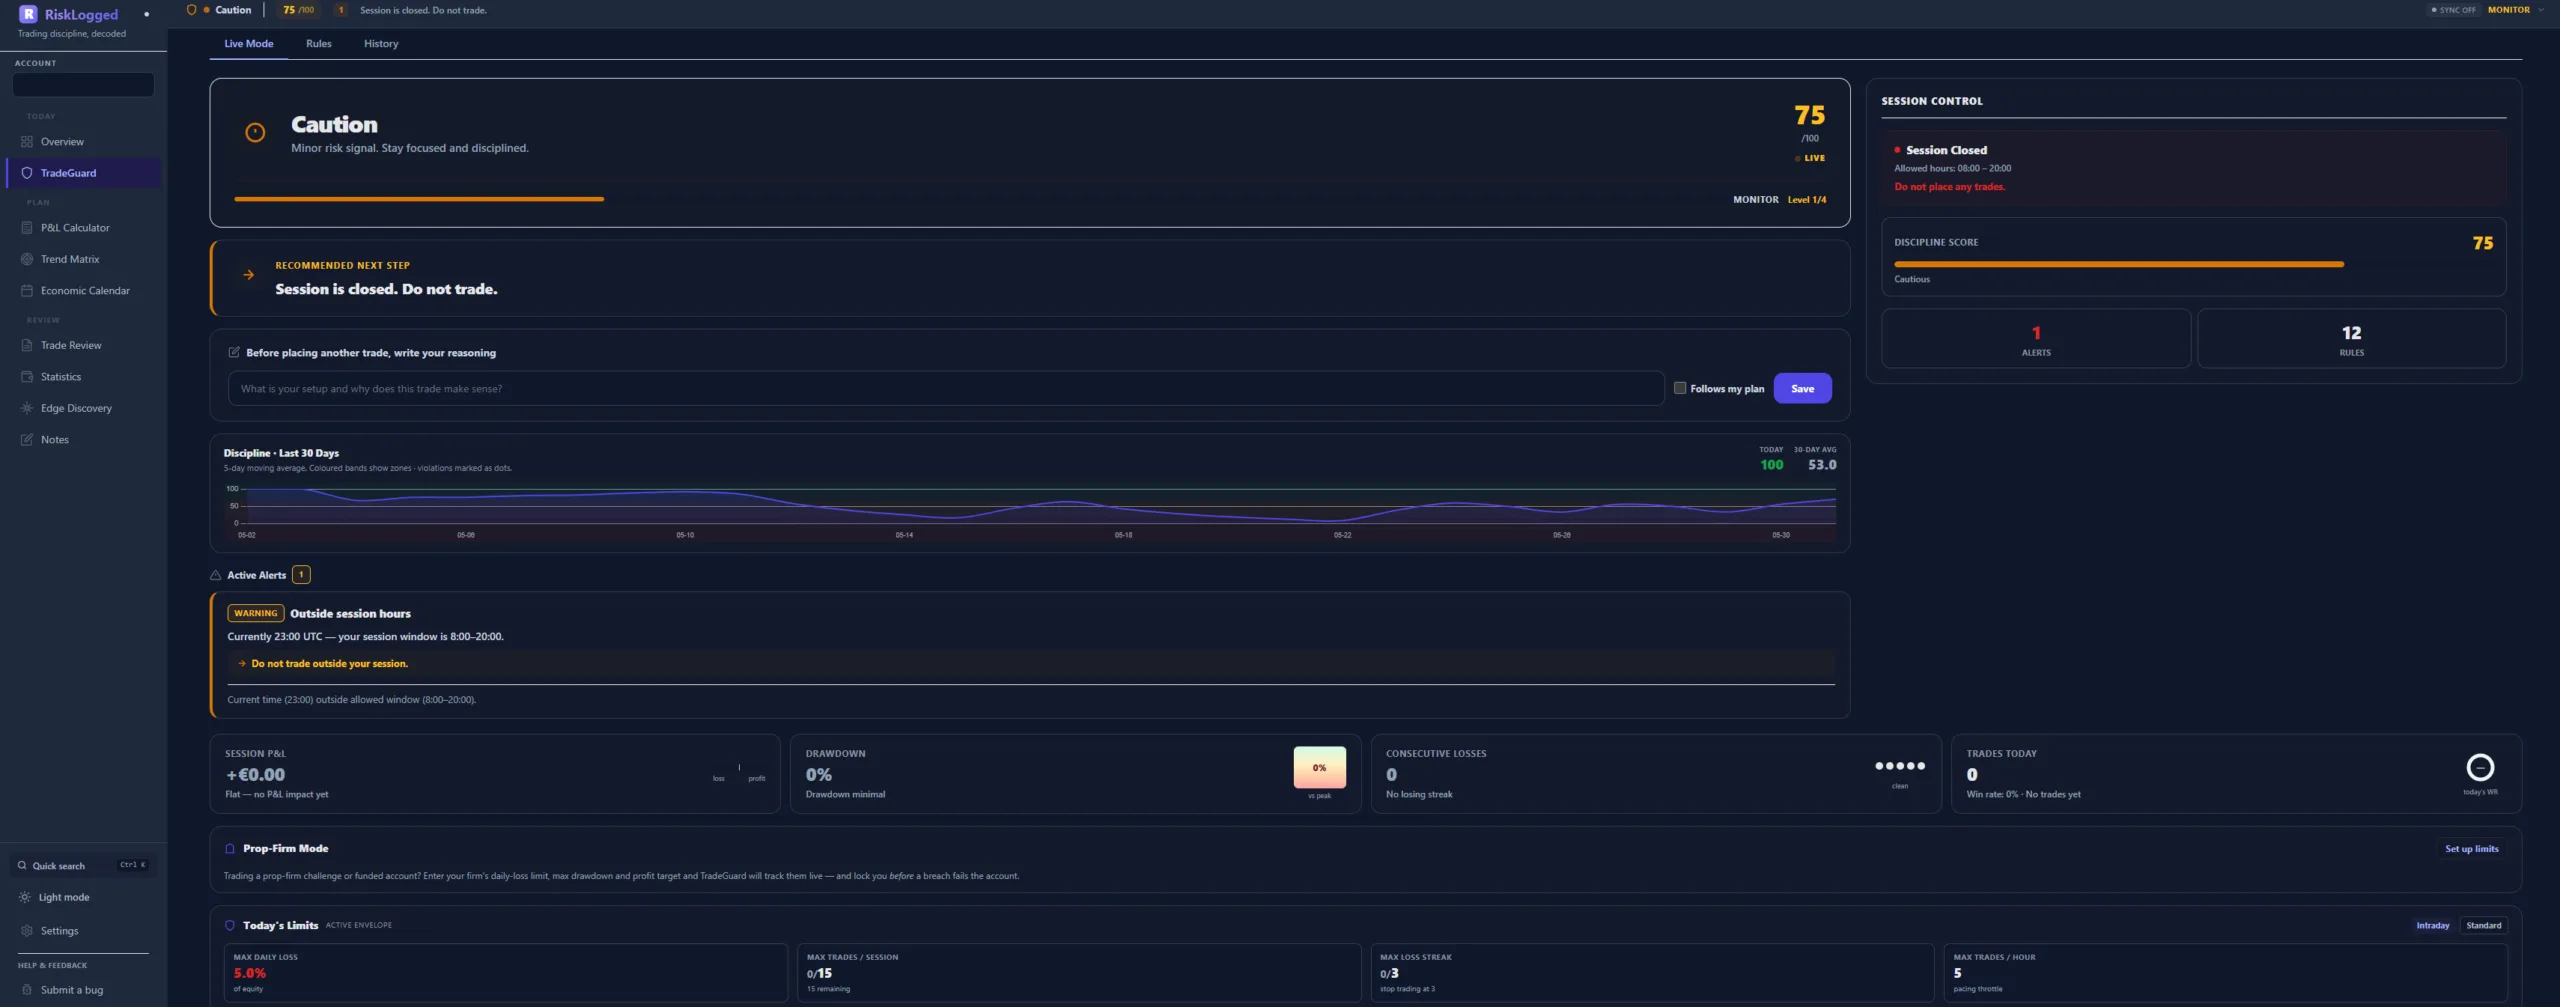
Task: Click Set up limits link
Action: point(2471,849)
